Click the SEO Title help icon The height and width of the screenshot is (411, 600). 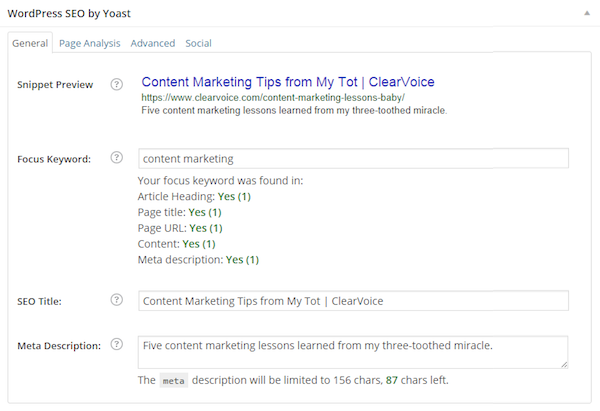pyautogui.click(x=117, y=300)
